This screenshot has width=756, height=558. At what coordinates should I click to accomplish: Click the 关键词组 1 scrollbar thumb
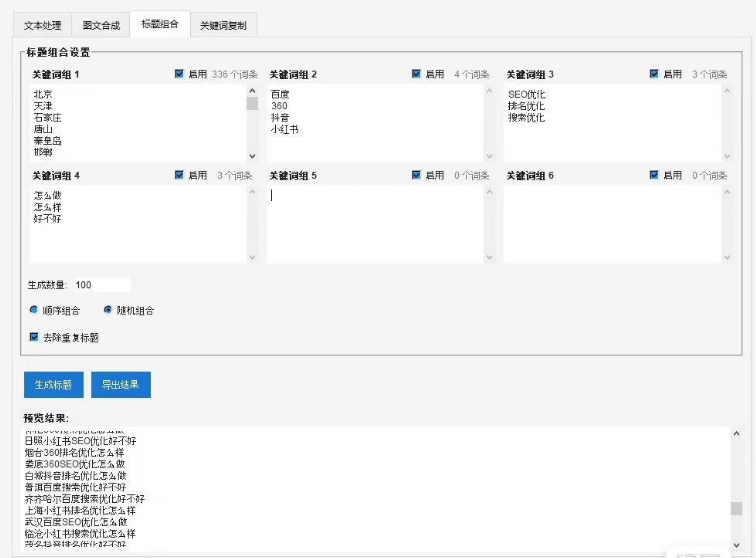click(252, 104)
